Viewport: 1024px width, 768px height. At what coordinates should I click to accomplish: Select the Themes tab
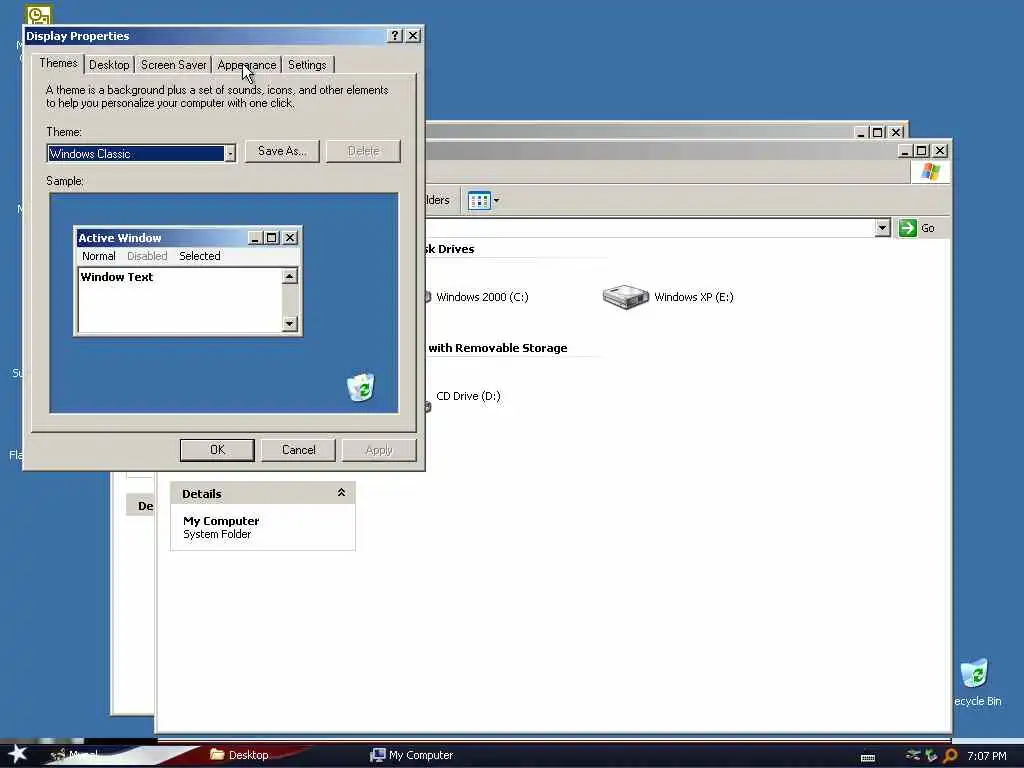(58, 63)
